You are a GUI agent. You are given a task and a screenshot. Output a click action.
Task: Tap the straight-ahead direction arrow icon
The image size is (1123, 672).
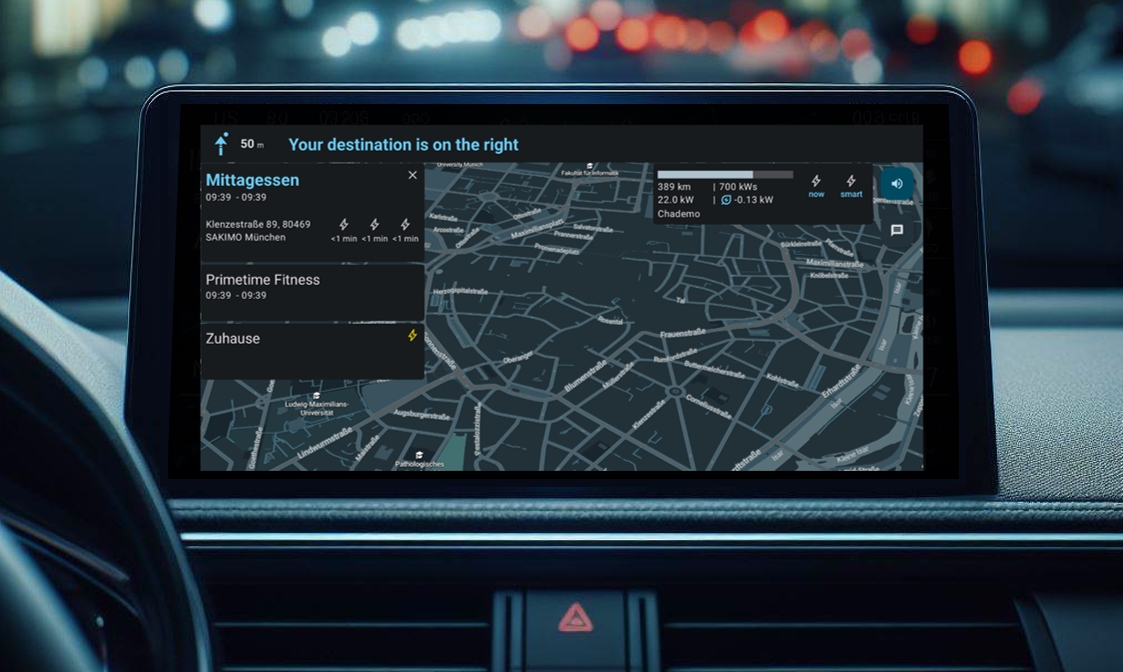[221, 144]
